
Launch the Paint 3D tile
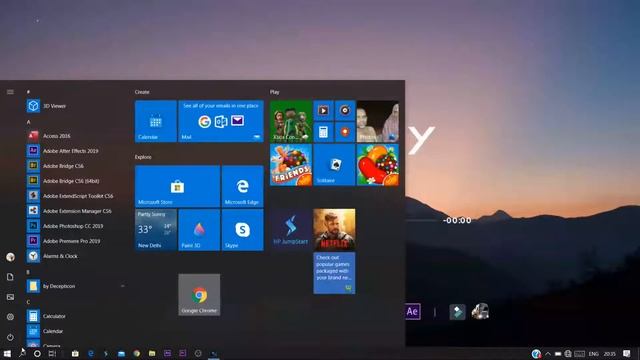pyautogui.click(x=199, y=230)
